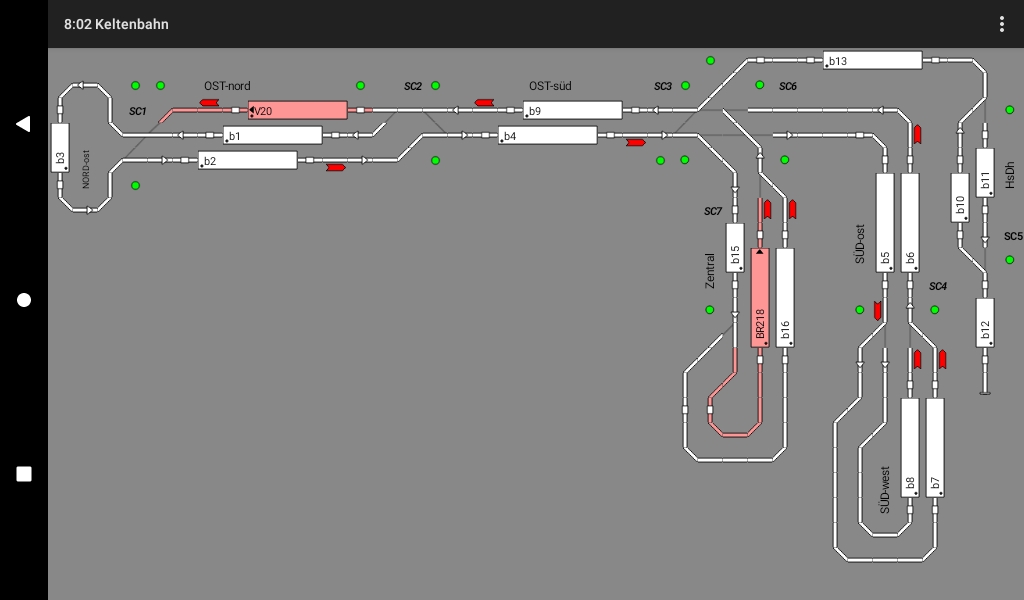1024x600 pixels.
Task: Toggle the red signal left of V20 block
Action: 209,102
